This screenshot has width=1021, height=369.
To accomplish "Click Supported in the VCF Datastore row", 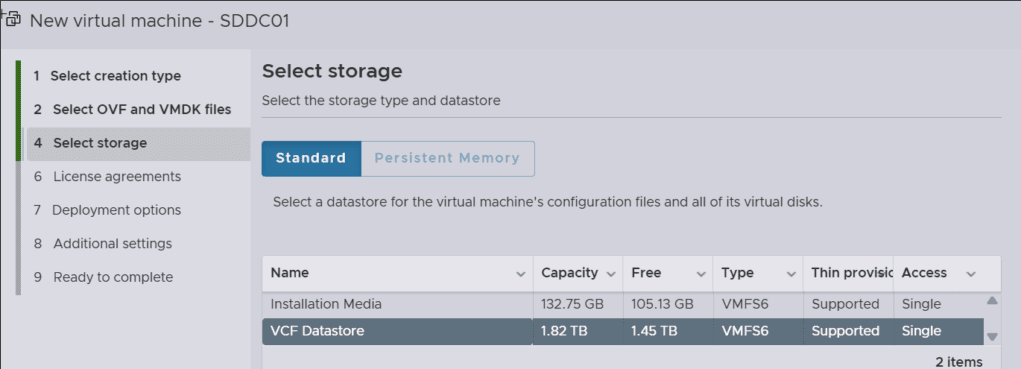I will (845, 331).
